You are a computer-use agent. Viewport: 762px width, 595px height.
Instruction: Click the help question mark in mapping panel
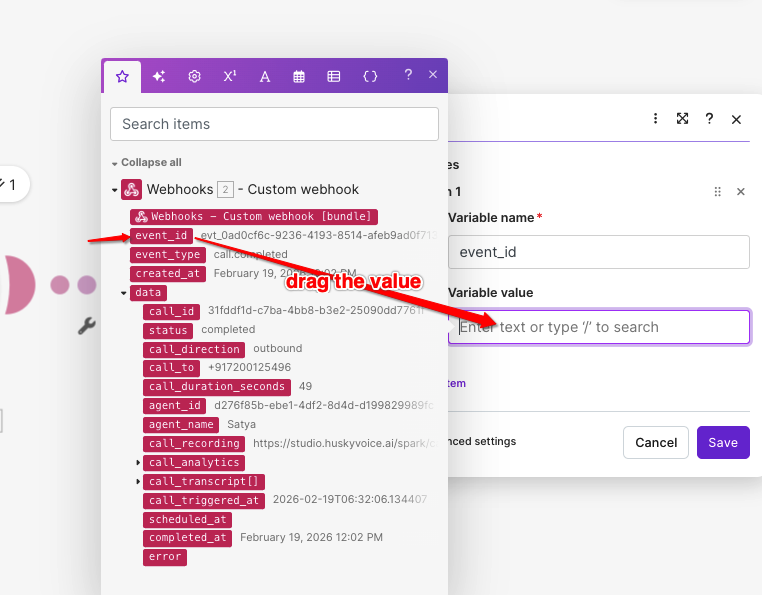408,75
